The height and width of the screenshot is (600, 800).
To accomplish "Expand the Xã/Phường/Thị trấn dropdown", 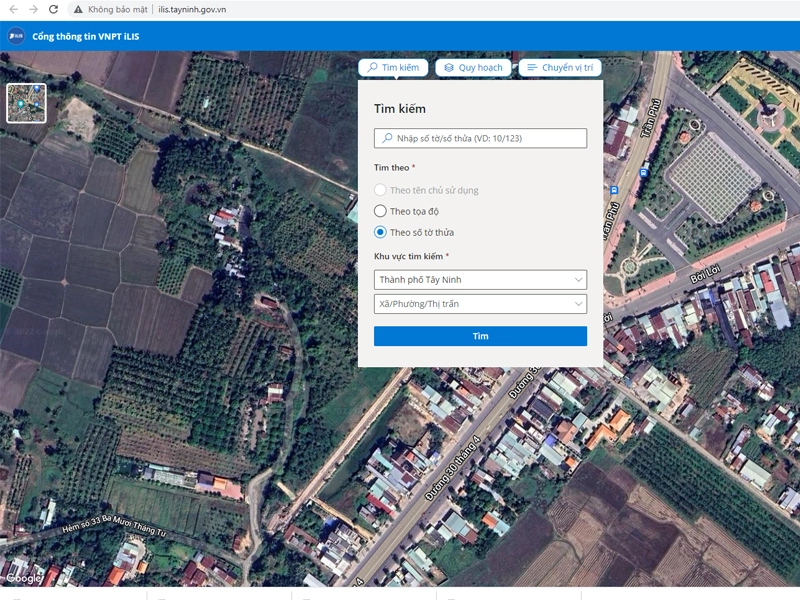I will coord(480,304).
